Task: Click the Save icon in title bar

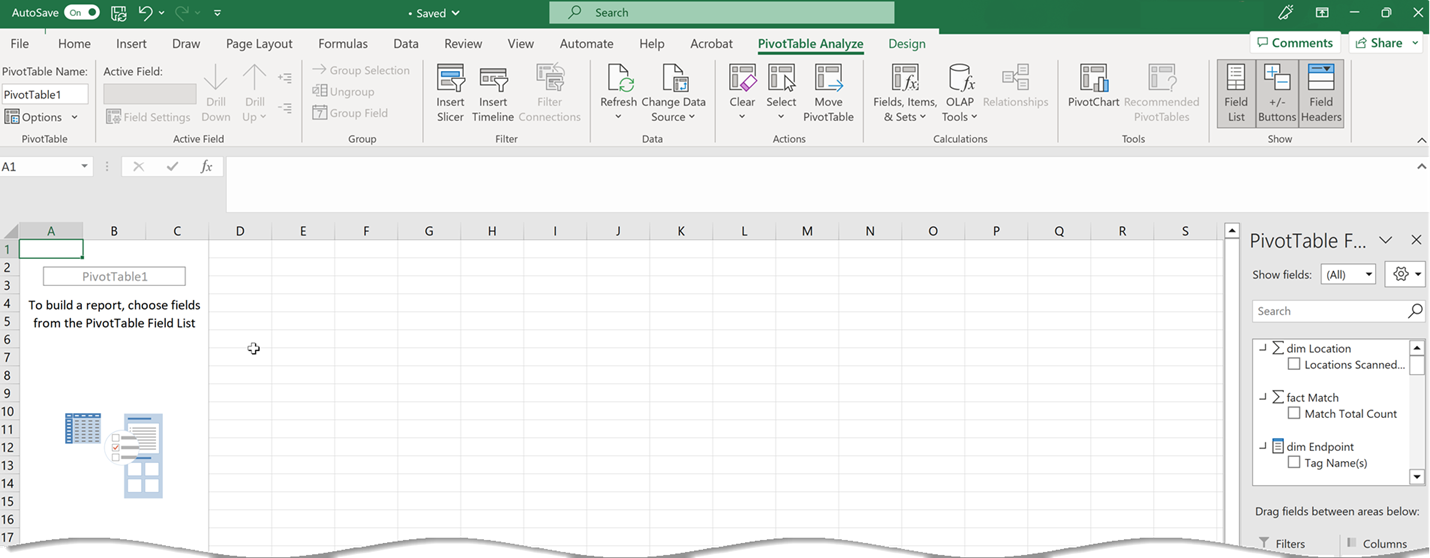Action: [x=119, y=13]
